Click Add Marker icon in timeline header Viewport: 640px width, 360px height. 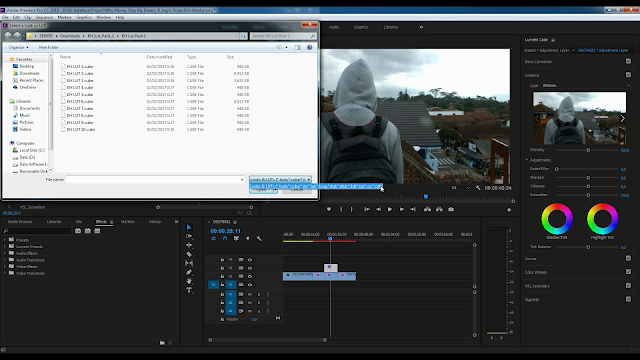point(247,238)
